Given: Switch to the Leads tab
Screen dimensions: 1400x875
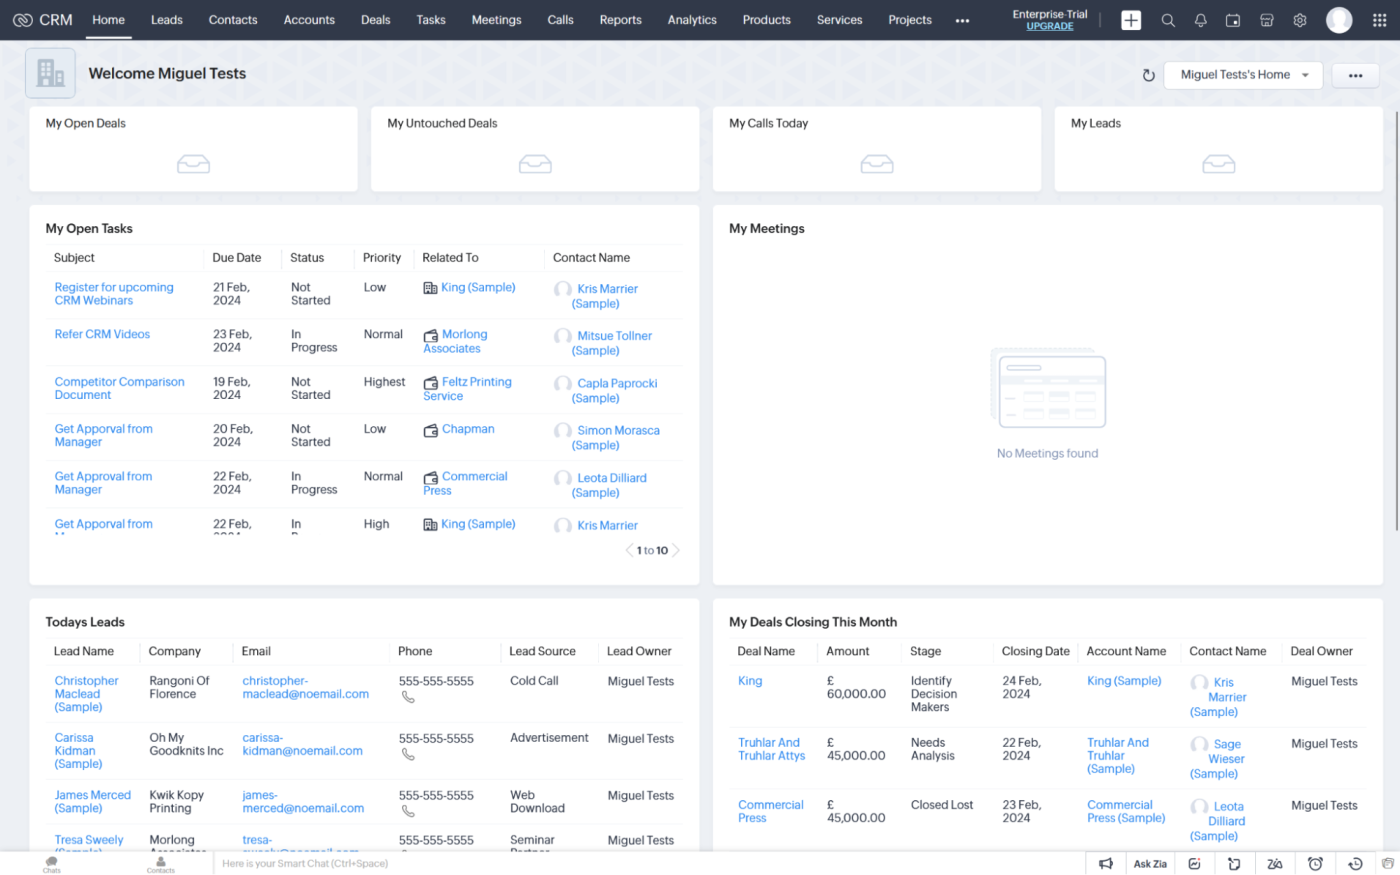Looking at the screenshot, I should coord(167,20).
